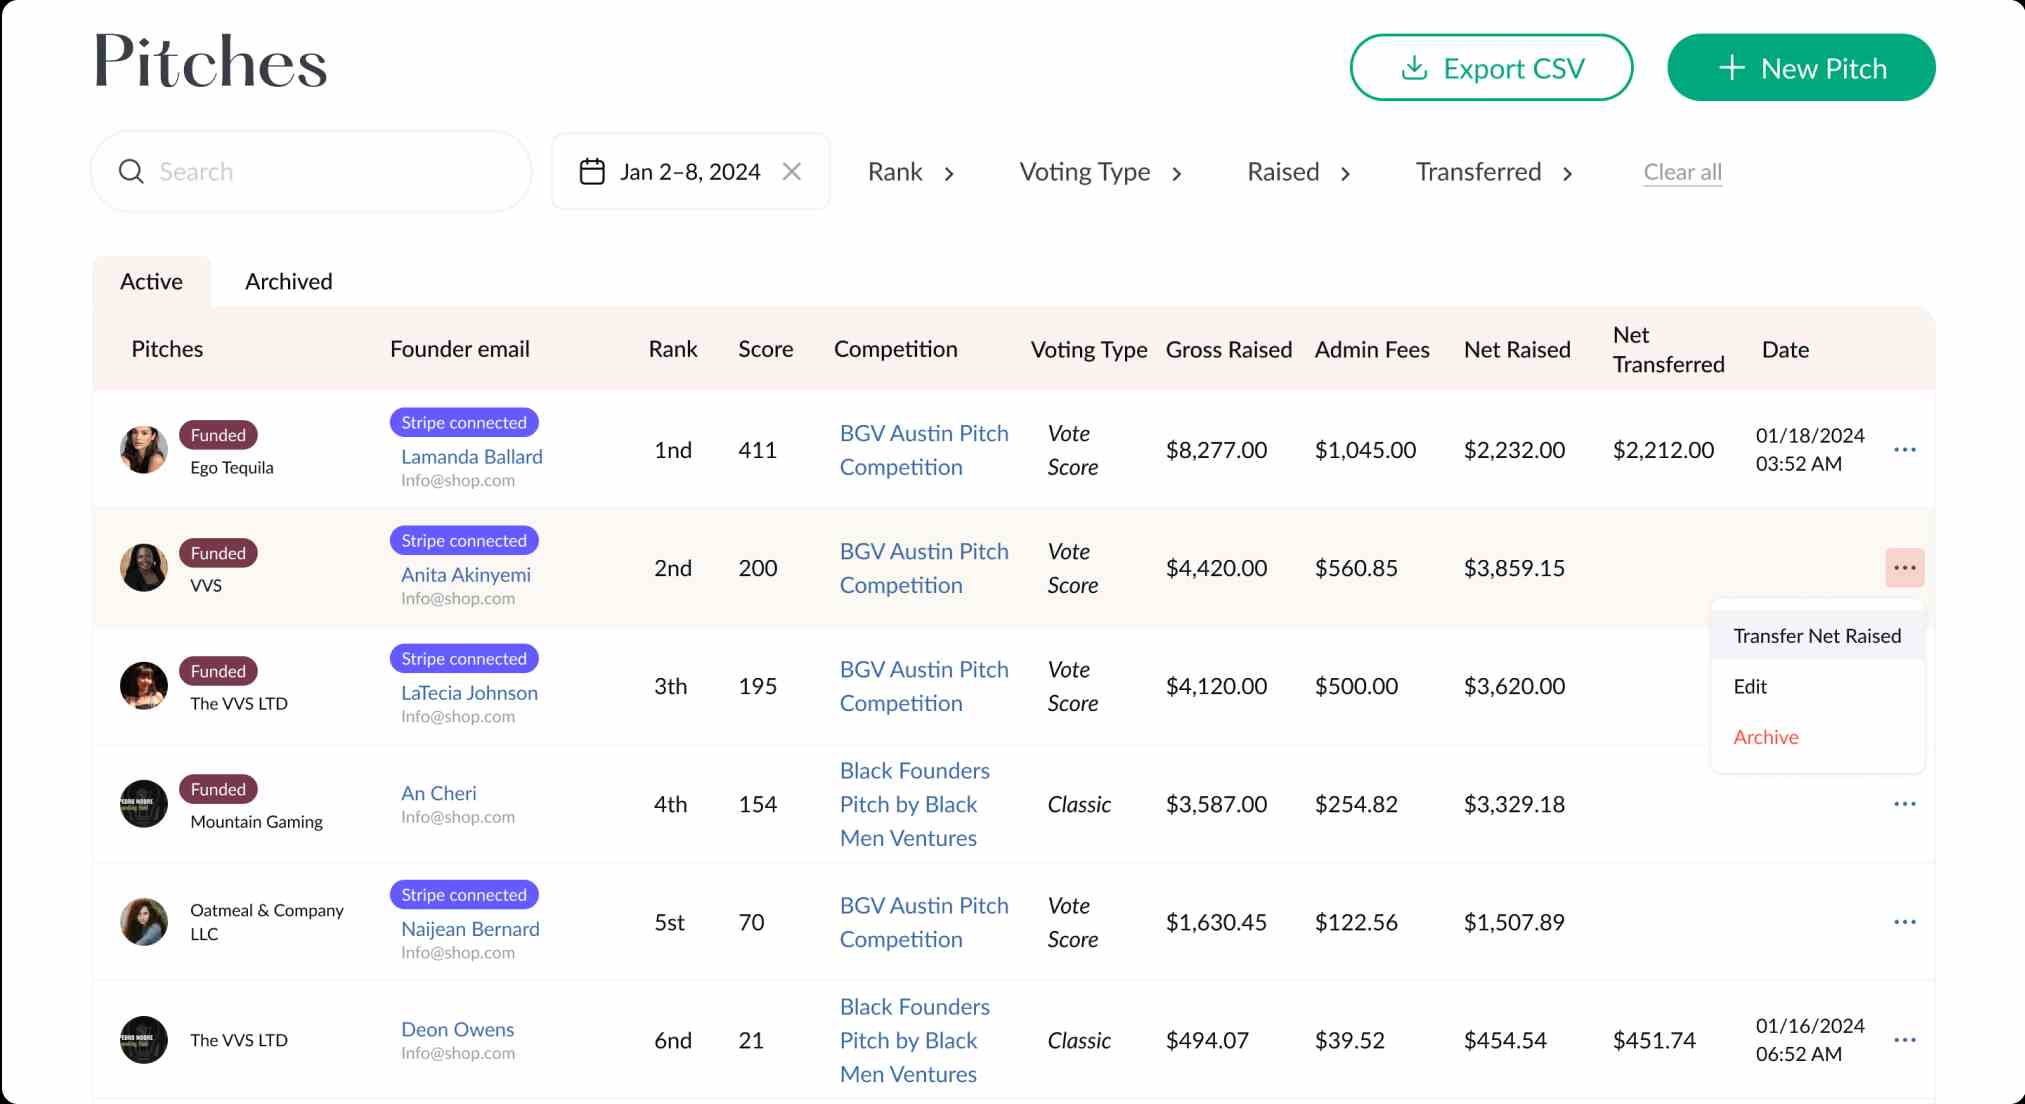Open BGV Austin Pitch Competition in Anita Akinyemi row
This screenshot has height=1104, width=2025.
[x=924, y=568]
